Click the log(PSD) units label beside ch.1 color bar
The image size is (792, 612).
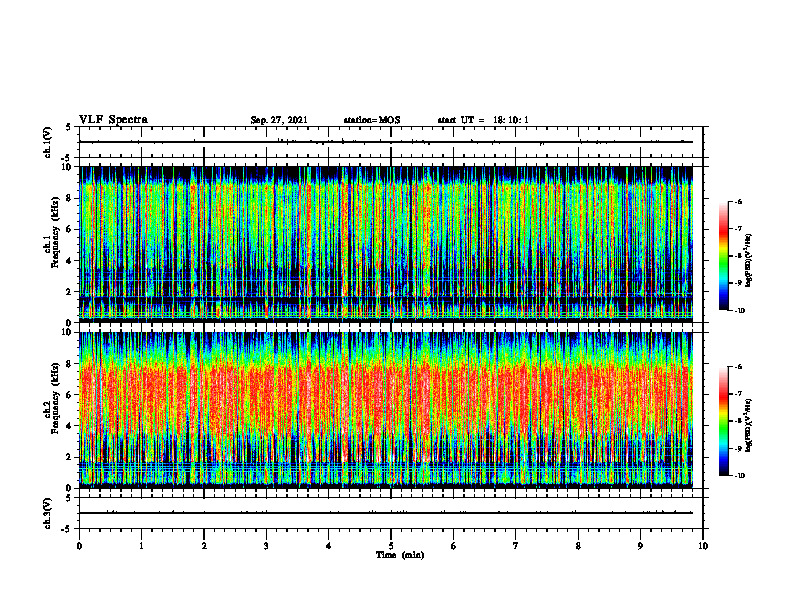pos(749,260)
